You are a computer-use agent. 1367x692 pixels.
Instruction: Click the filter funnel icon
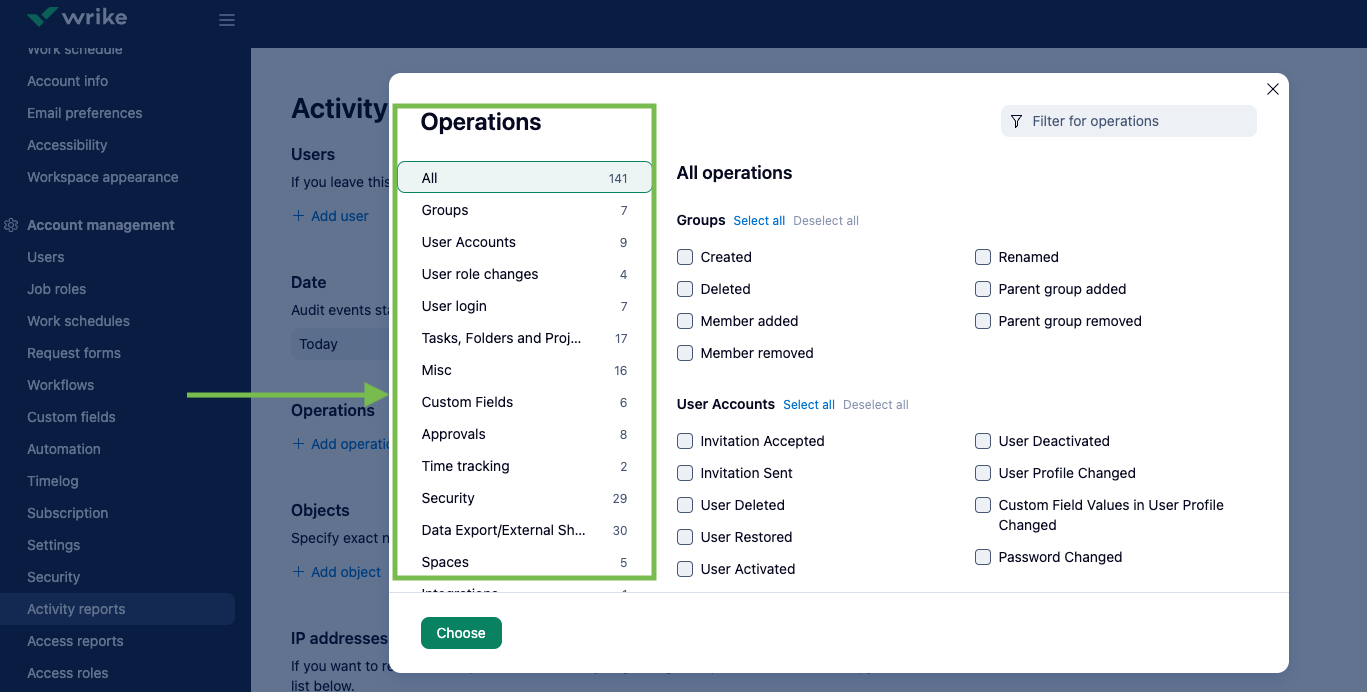coord(1016,121)
